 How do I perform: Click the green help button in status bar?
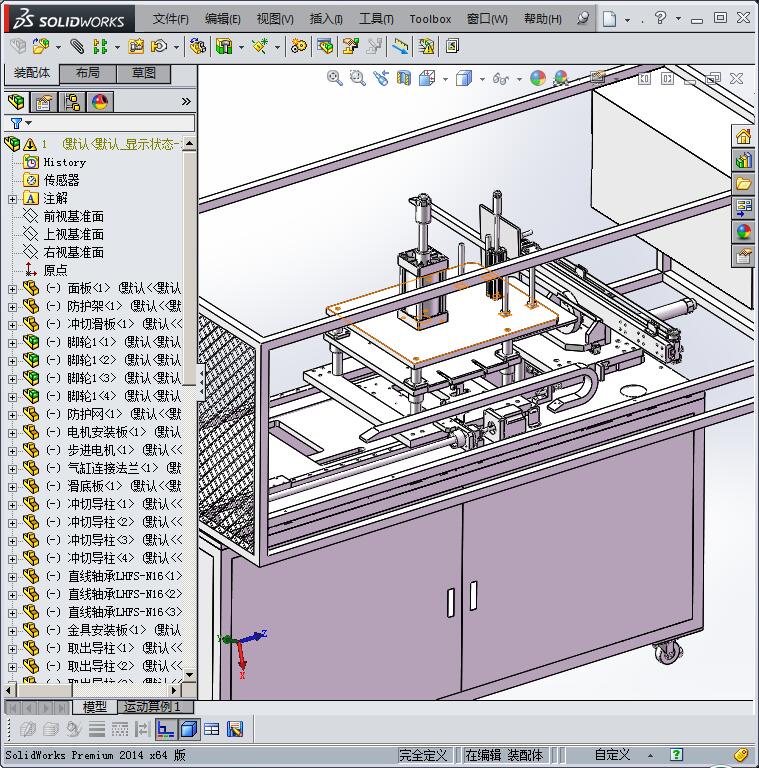pos(676,755)
